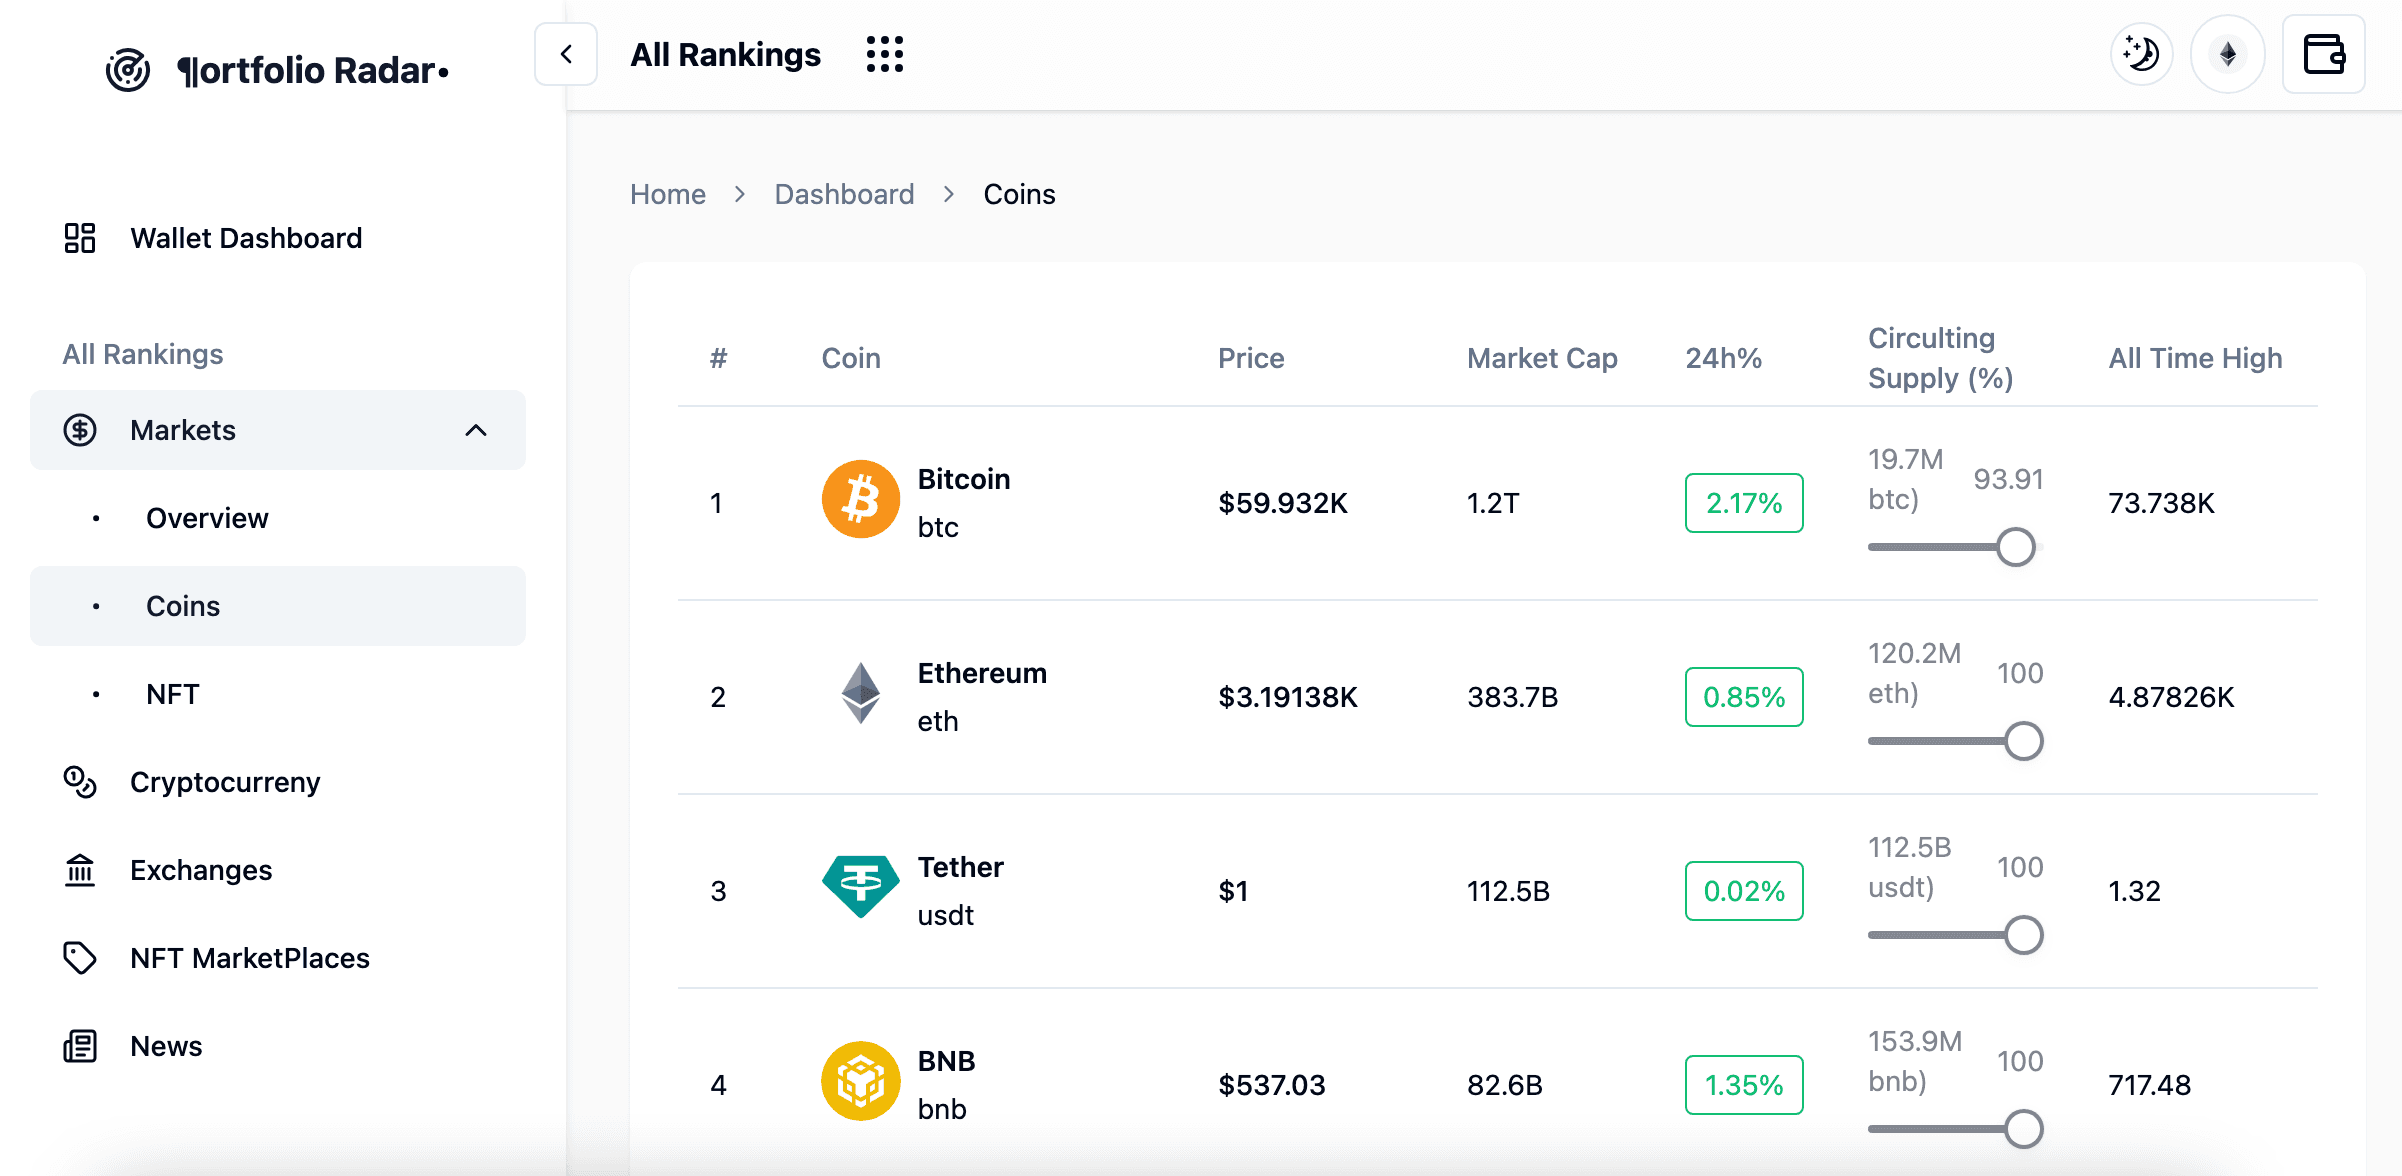Click the Ethereum name in the table

pyautogui.click(x=982, y=673)
